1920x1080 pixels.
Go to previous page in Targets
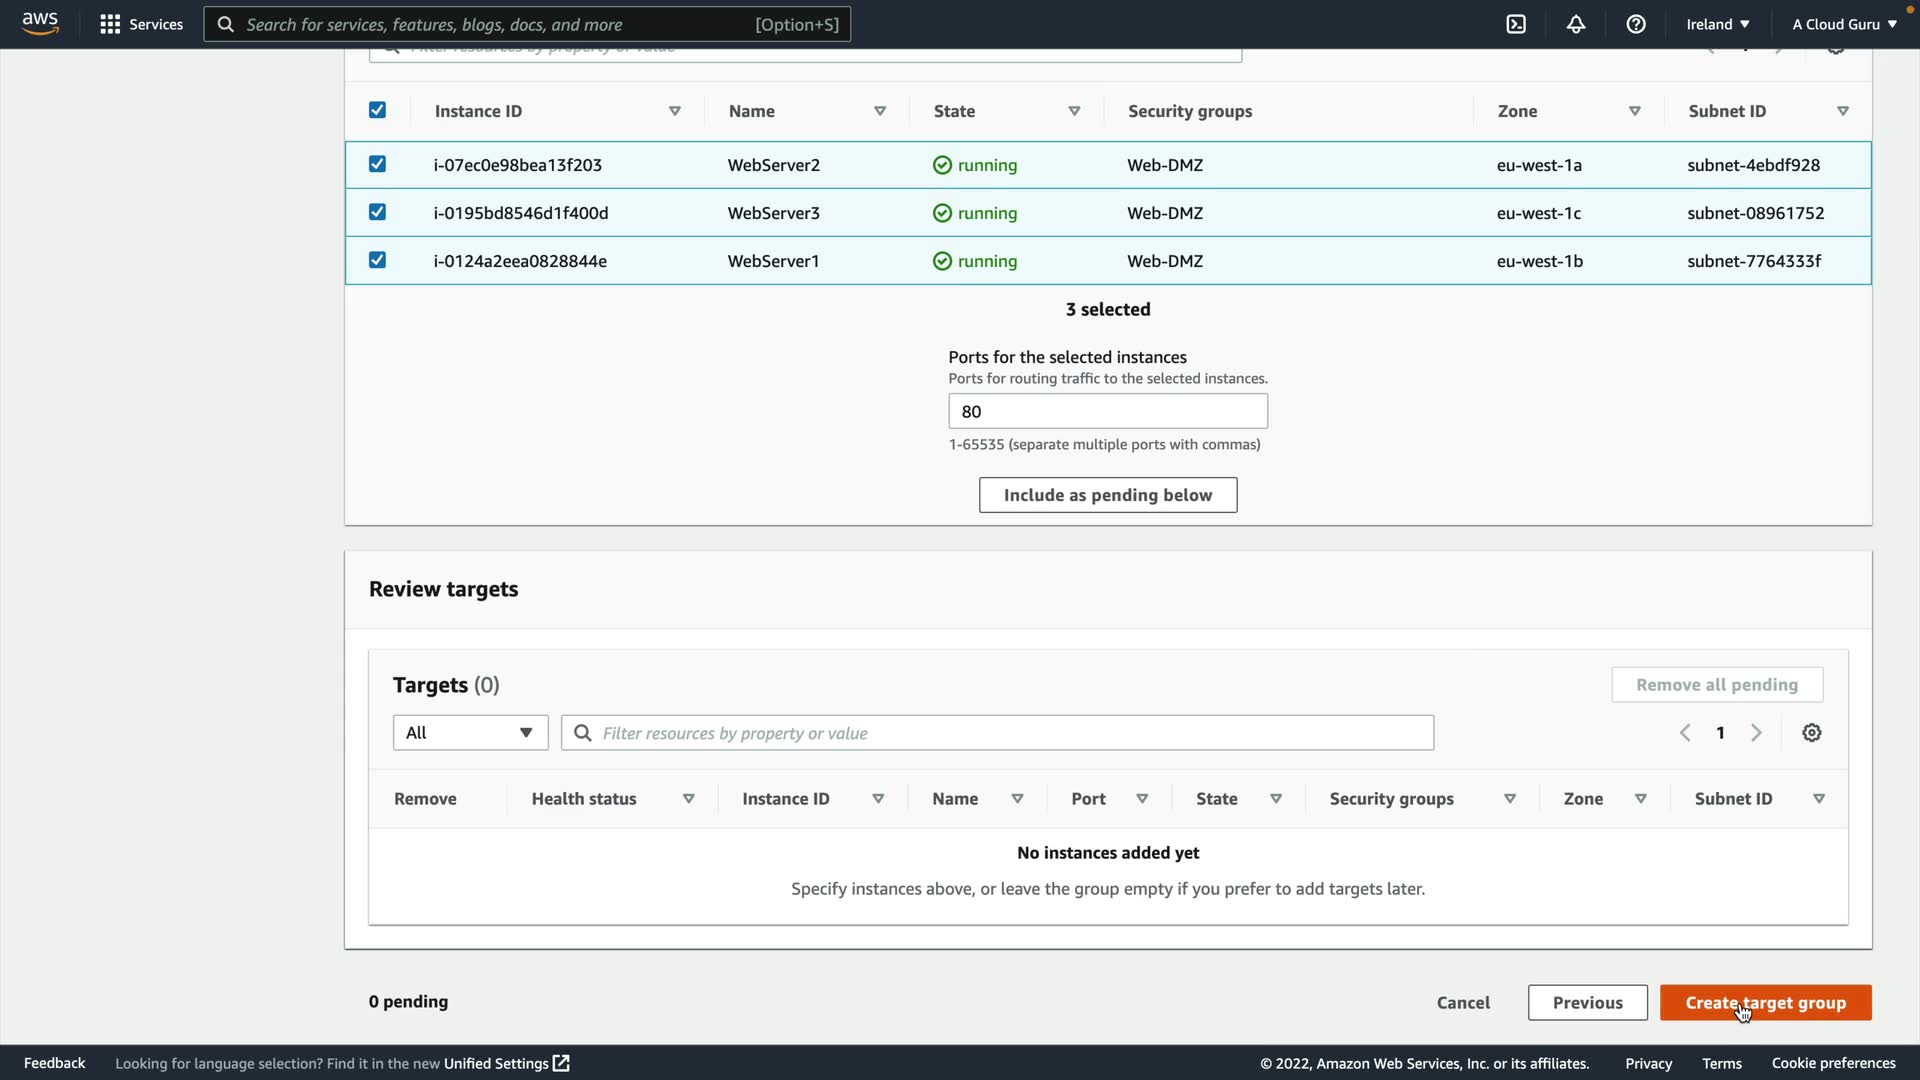(x=1685, y=733)
